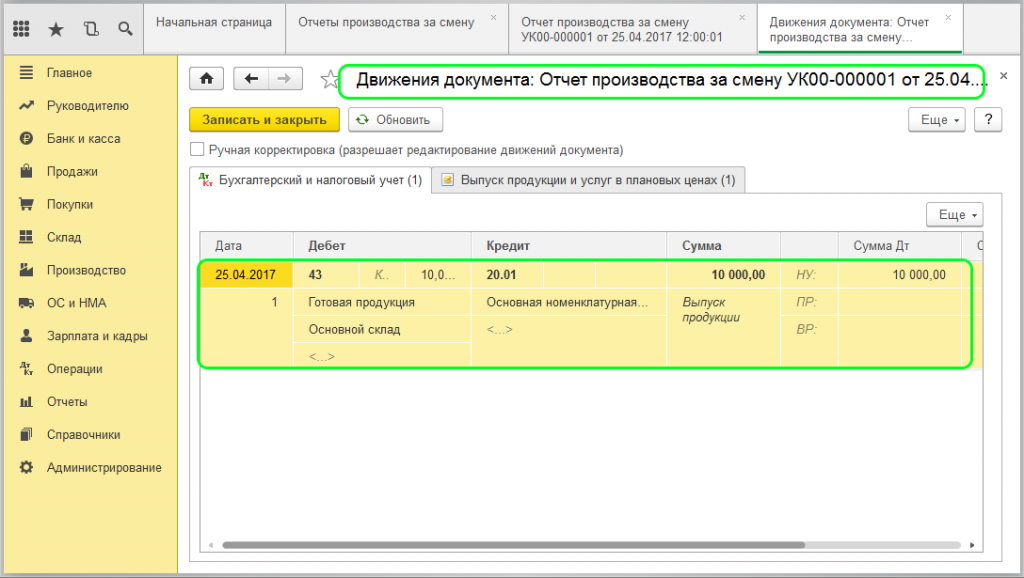Open help with the question mark button
This screenshot has width=1024, height=578.
988,120
